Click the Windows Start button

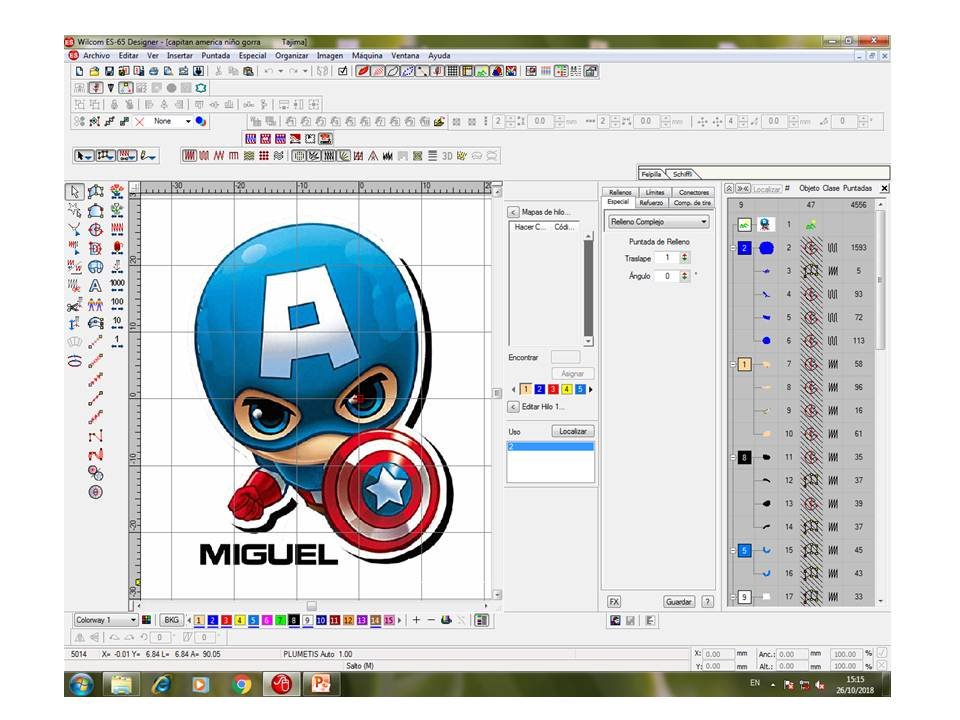[x=81, y=684]
